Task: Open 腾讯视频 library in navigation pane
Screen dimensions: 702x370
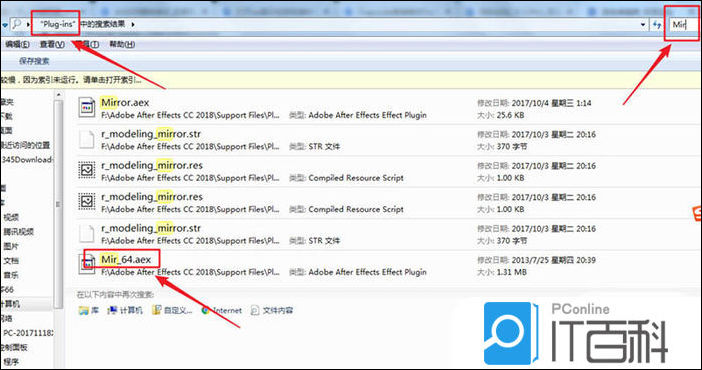Action: pos(18,232)
